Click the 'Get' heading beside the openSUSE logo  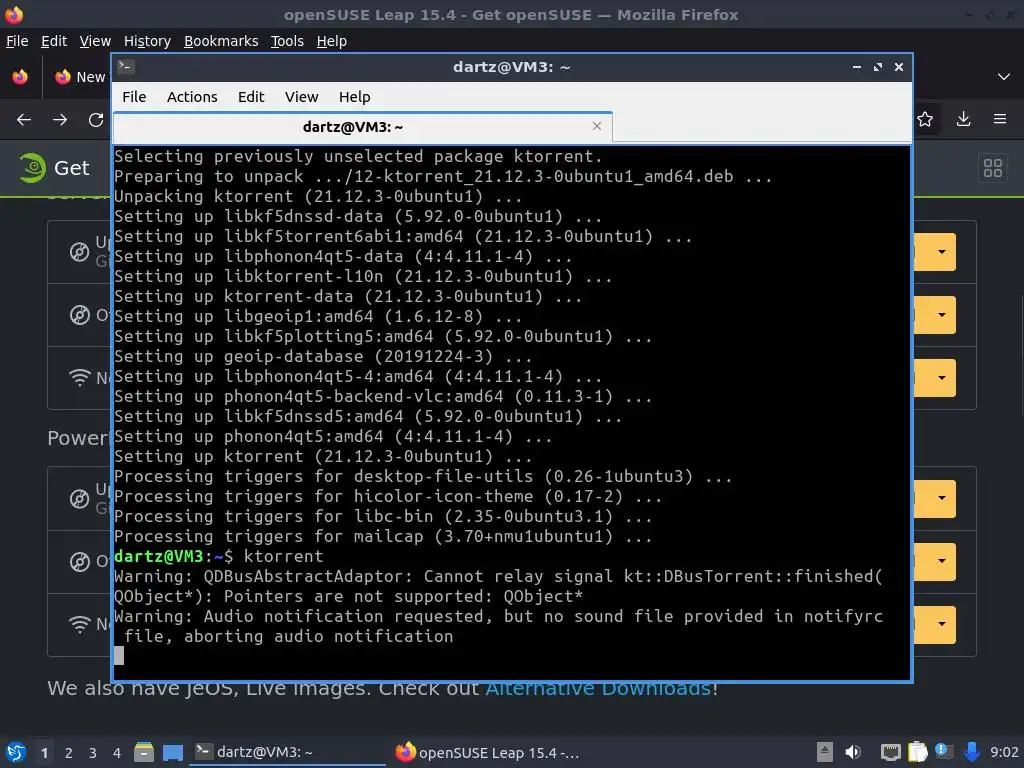[x=72, y=168]
